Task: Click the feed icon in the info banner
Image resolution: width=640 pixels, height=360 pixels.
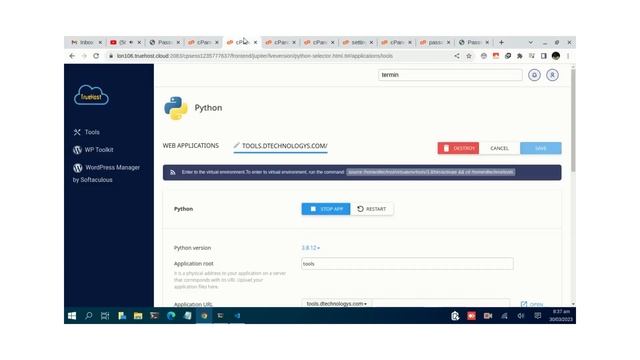Action: click(x=173, y=172)
